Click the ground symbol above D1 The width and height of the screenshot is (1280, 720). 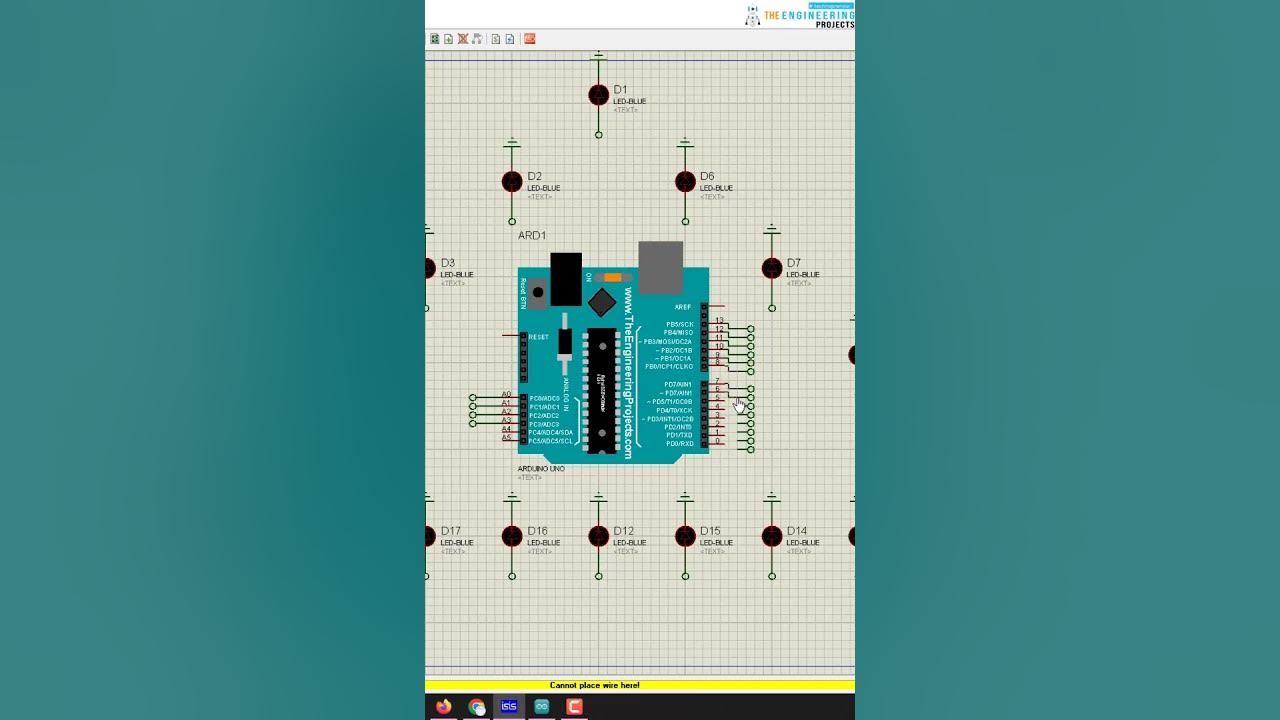[x=598, y=56]
